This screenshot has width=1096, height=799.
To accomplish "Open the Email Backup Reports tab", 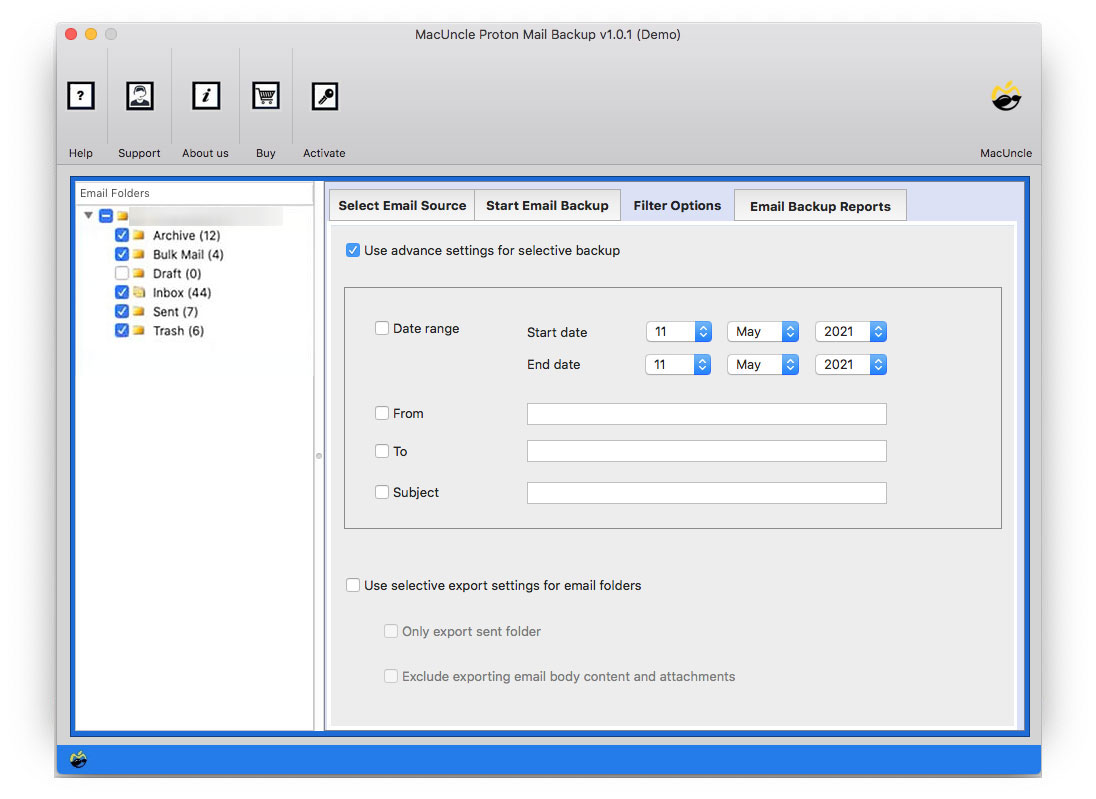I will [820, 206].
